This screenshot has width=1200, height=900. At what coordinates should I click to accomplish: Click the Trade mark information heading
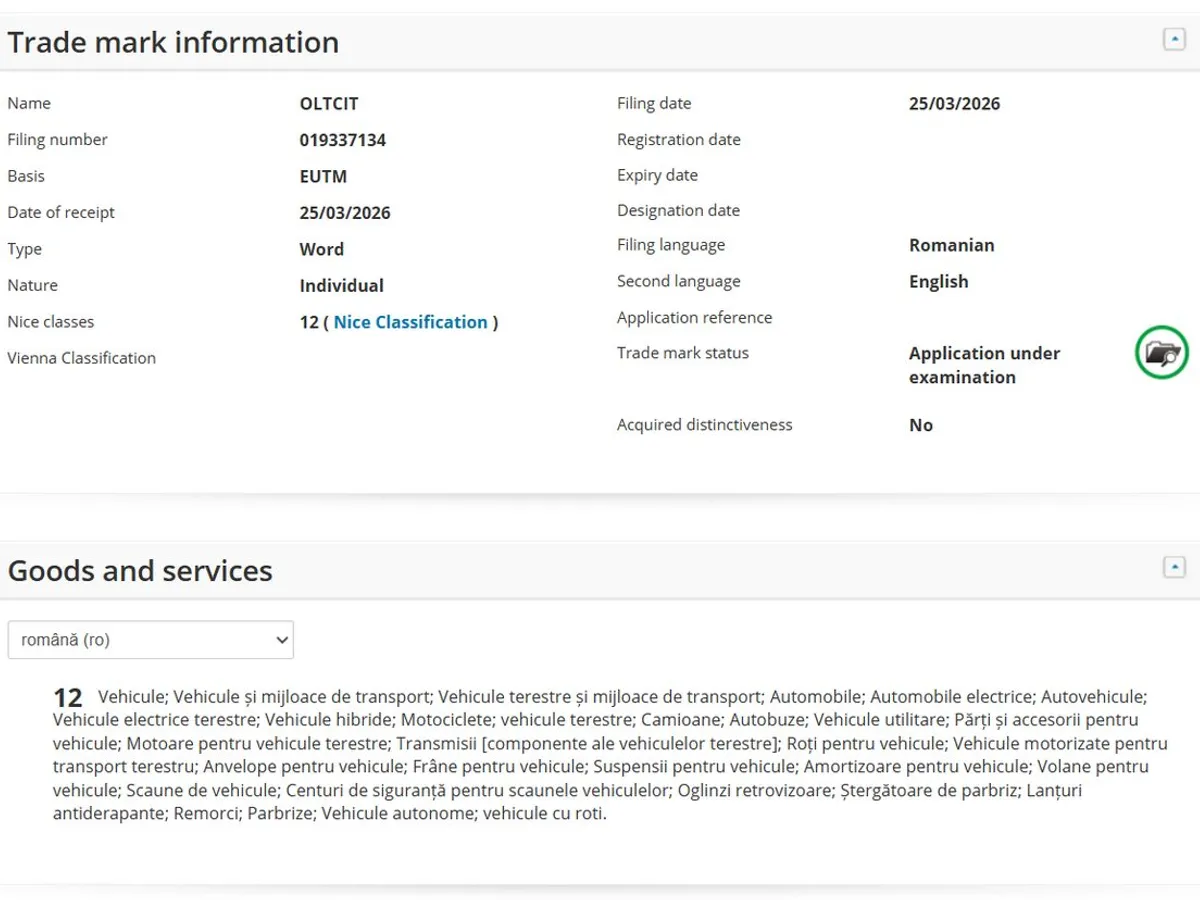173,42
